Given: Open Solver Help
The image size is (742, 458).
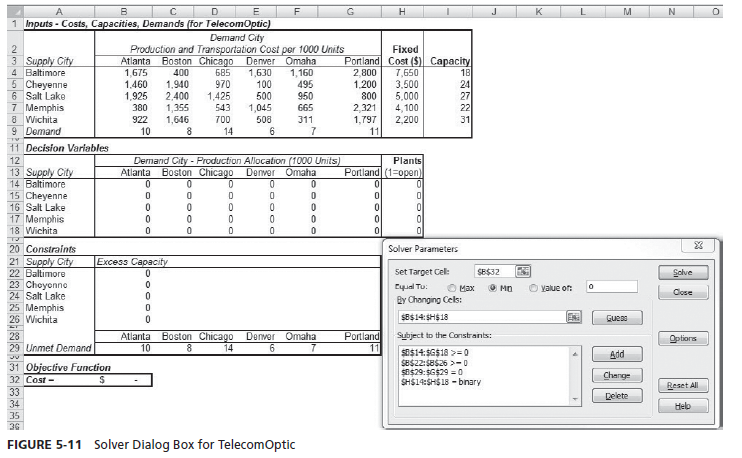Looking at the screenshot, I should click(683, 406).
